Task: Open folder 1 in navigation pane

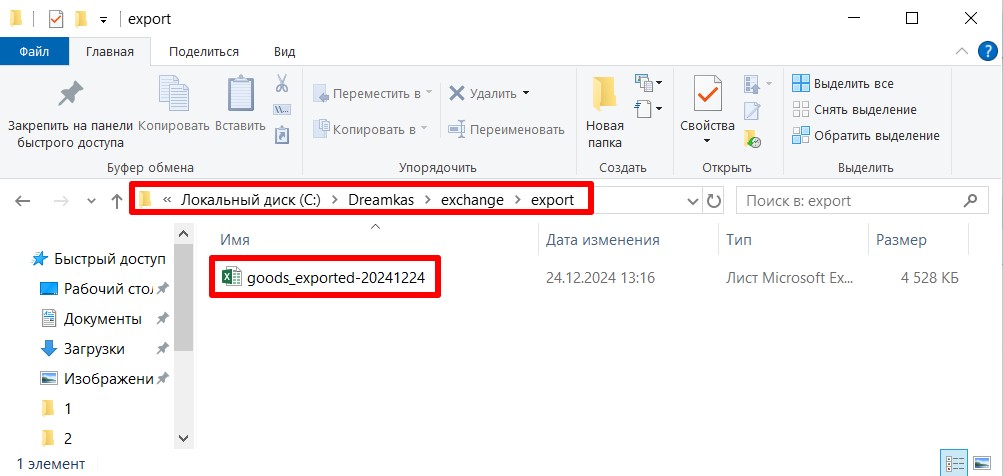Action: tap(56, 408)
